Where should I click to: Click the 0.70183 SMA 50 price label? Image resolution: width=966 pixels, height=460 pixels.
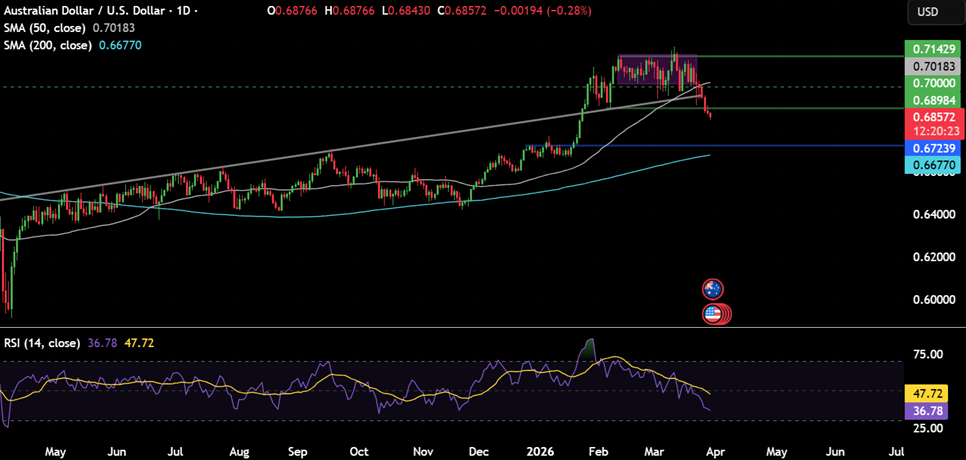pos(932,66)
